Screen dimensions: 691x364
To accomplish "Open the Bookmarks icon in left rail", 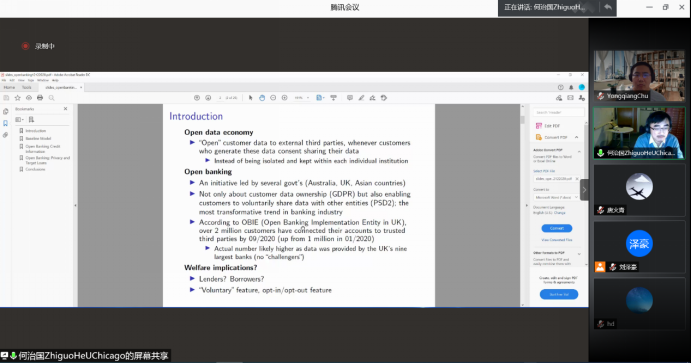I will [x=6, y=123].
